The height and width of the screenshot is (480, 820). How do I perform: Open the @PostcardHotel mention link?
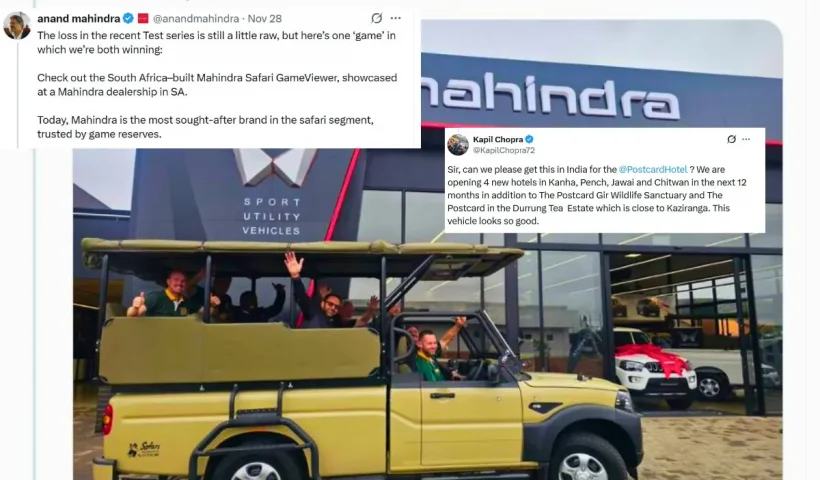coord(653,169)
